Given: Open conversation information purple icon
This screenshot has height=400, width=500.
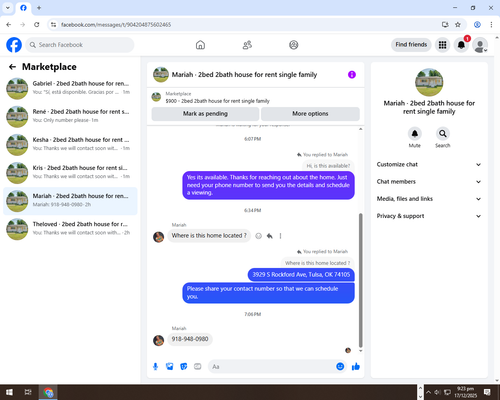Looking at the screenshot, I should tap(352, 75).
